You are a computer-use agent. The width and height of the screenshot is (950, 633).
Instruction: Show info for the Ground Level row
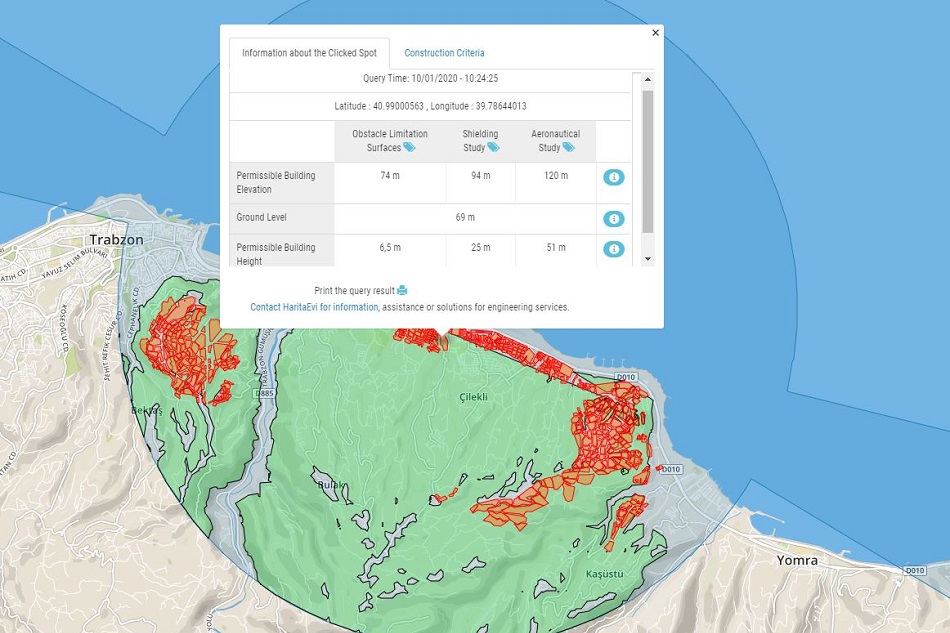coord(614,219)
